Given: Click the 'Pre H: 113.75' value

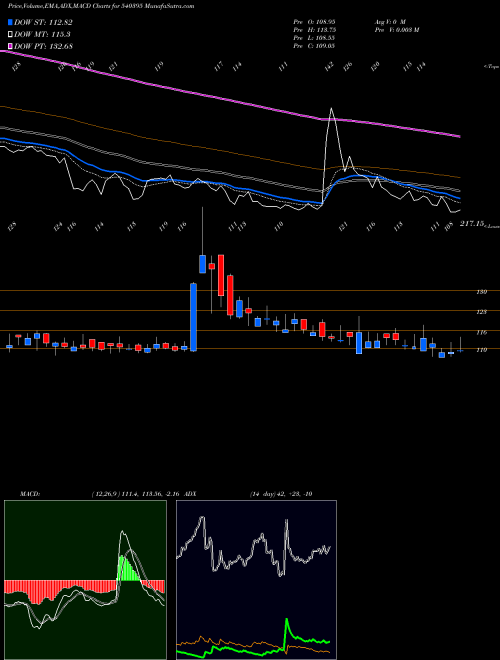Looking at the screenshot, I should pos(314,30).
